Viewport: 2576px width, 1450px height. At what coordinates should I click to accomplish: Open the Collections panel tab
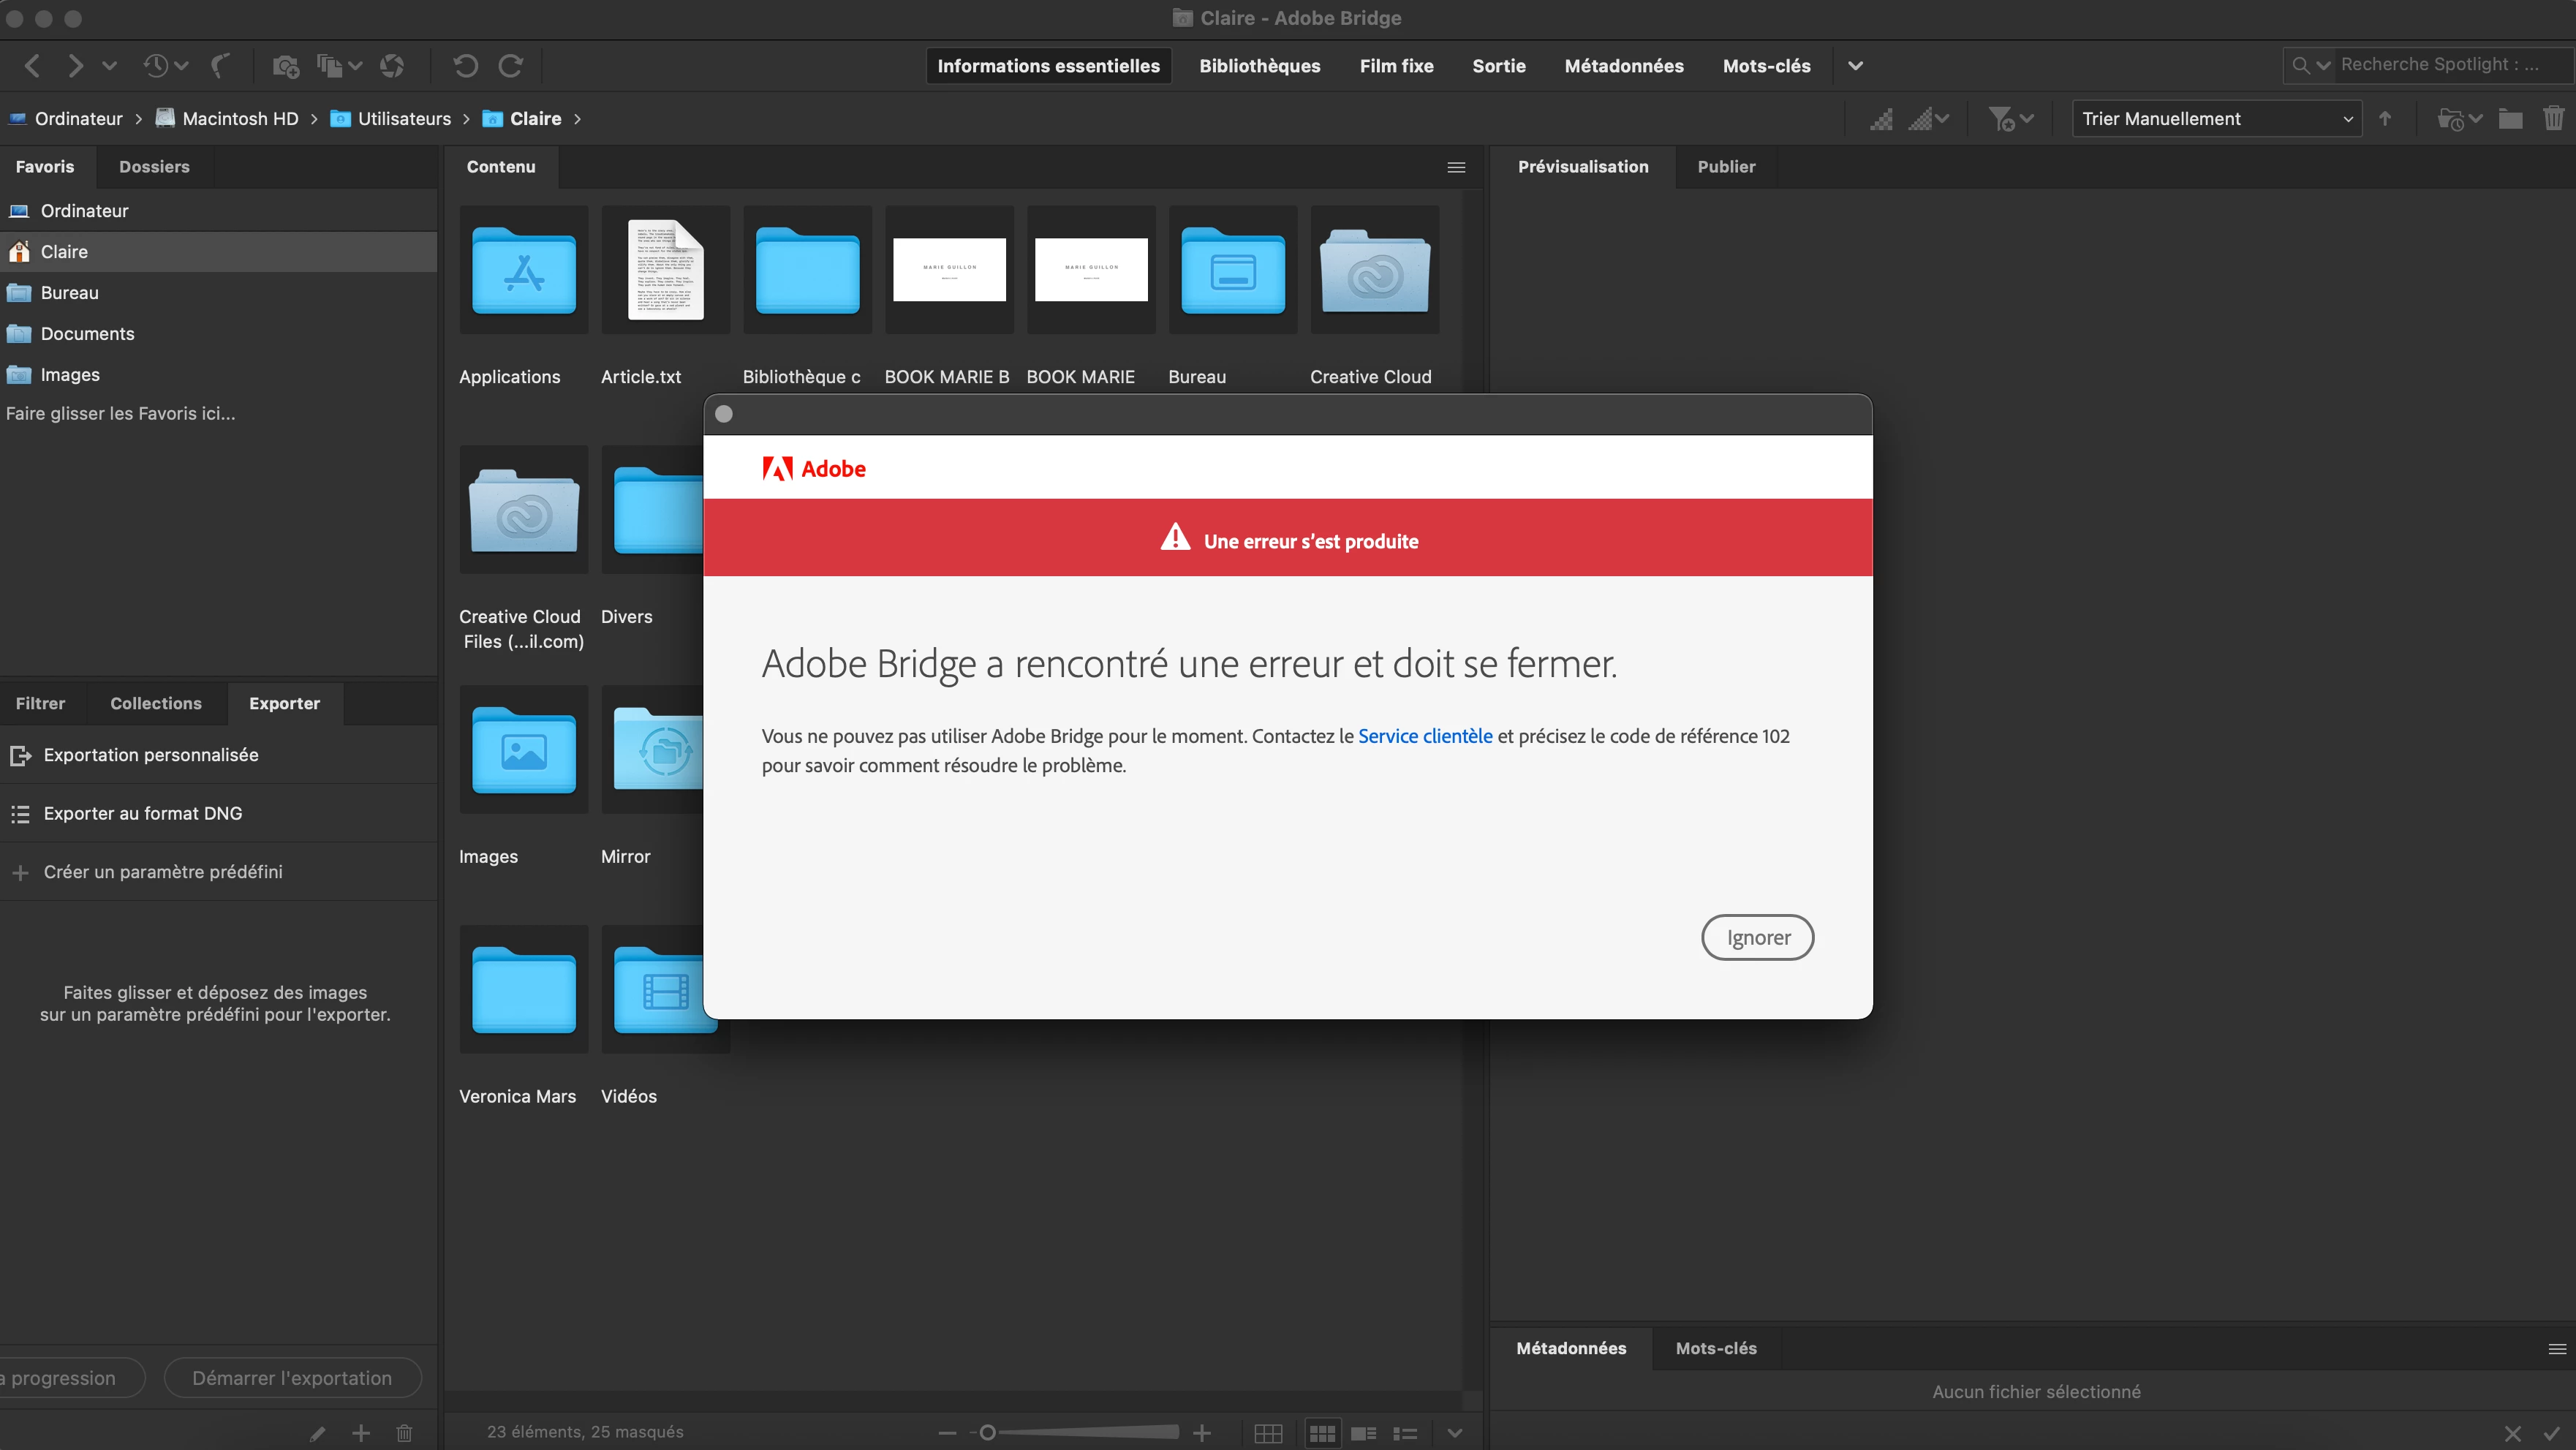coord(156,703)
